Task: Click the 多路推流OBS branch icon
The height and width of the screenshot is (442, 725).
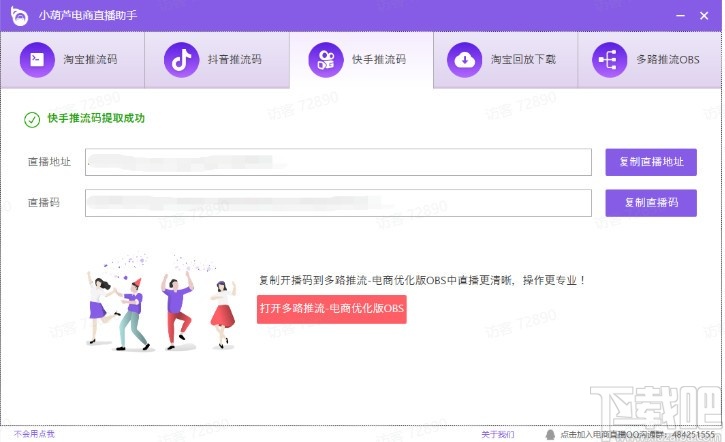Action: pyautogui.click(x=609, y=60)
